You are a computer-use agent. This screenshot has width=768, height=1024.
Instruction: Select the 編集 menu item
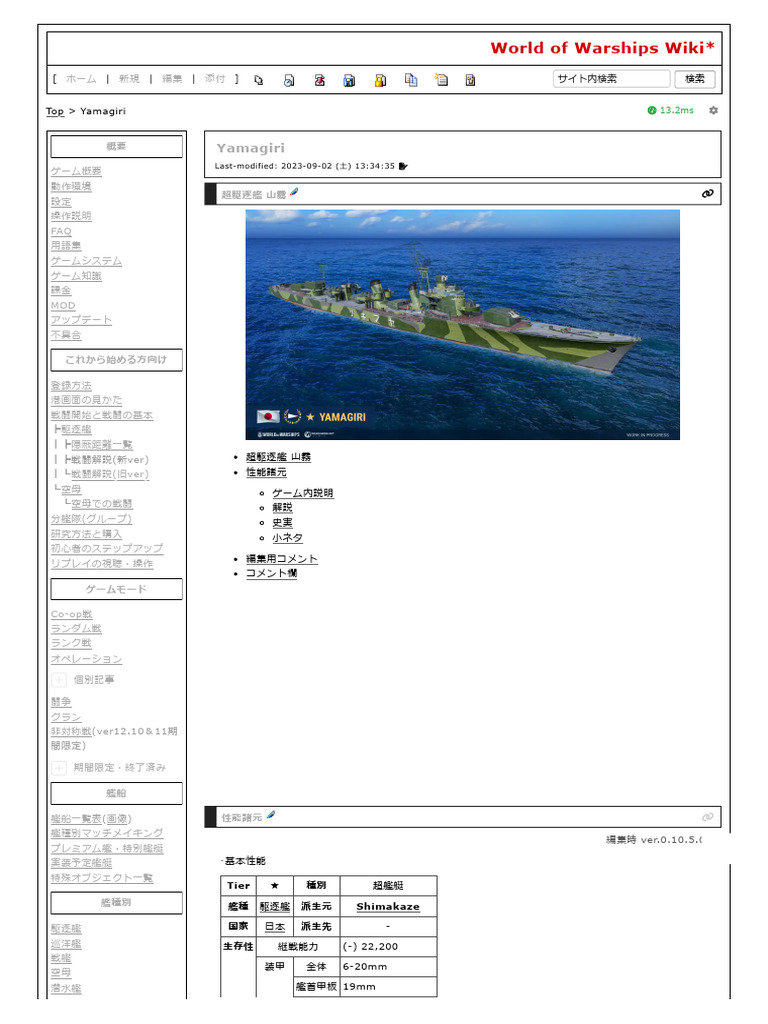point(172,79)
